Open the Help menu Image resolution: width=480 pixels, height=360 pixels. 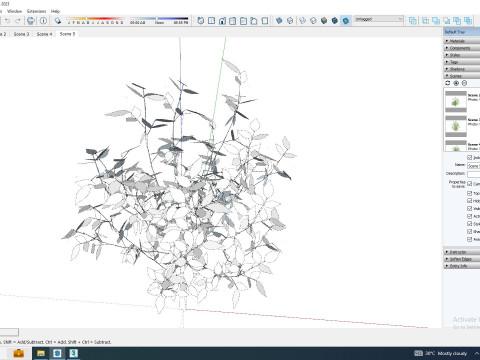[55, 11]
